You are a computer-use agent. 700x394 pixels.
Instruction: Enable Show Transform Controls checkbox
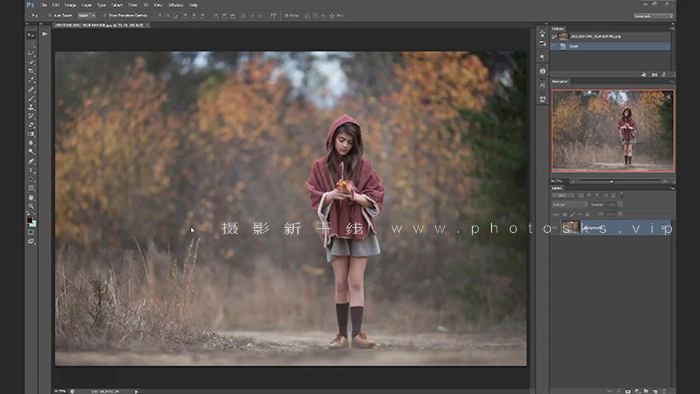[105, 16]
